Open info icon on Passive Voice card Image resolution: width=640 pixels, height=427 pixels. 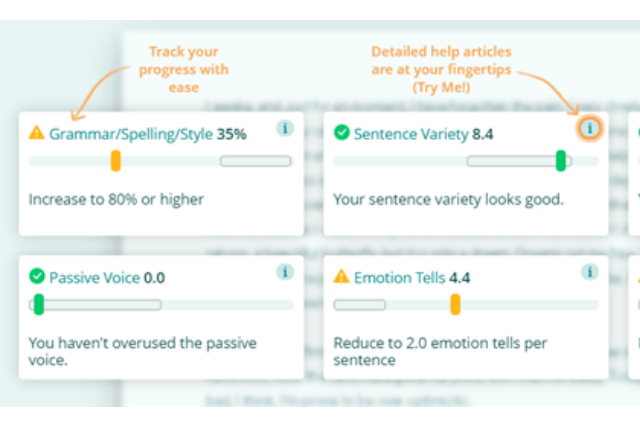point(285,272)
